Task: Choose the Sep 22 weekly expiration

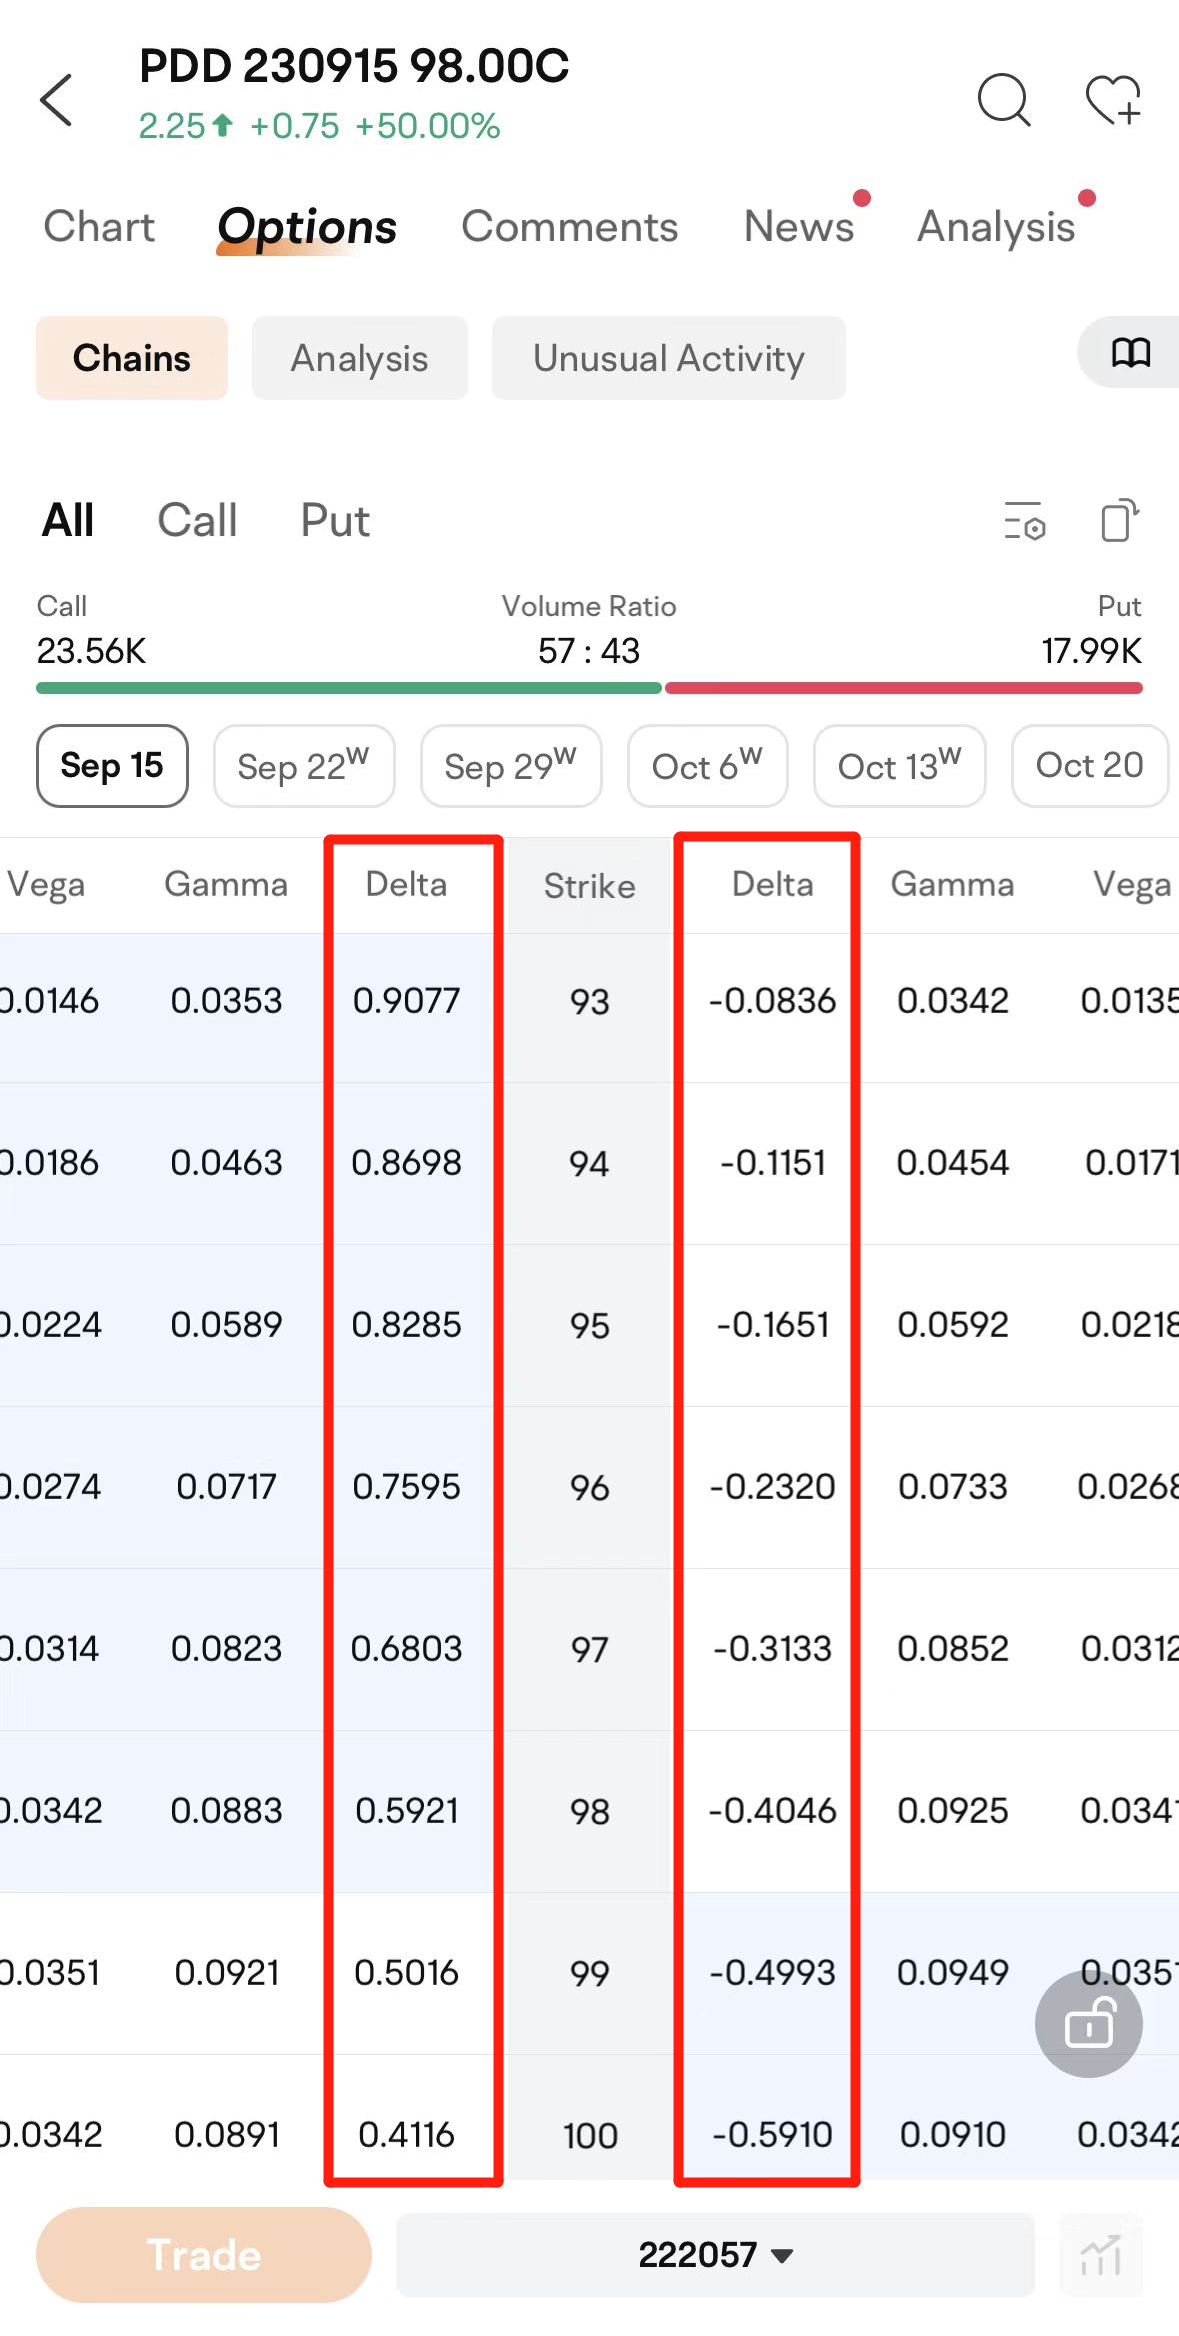Action: 303,766
